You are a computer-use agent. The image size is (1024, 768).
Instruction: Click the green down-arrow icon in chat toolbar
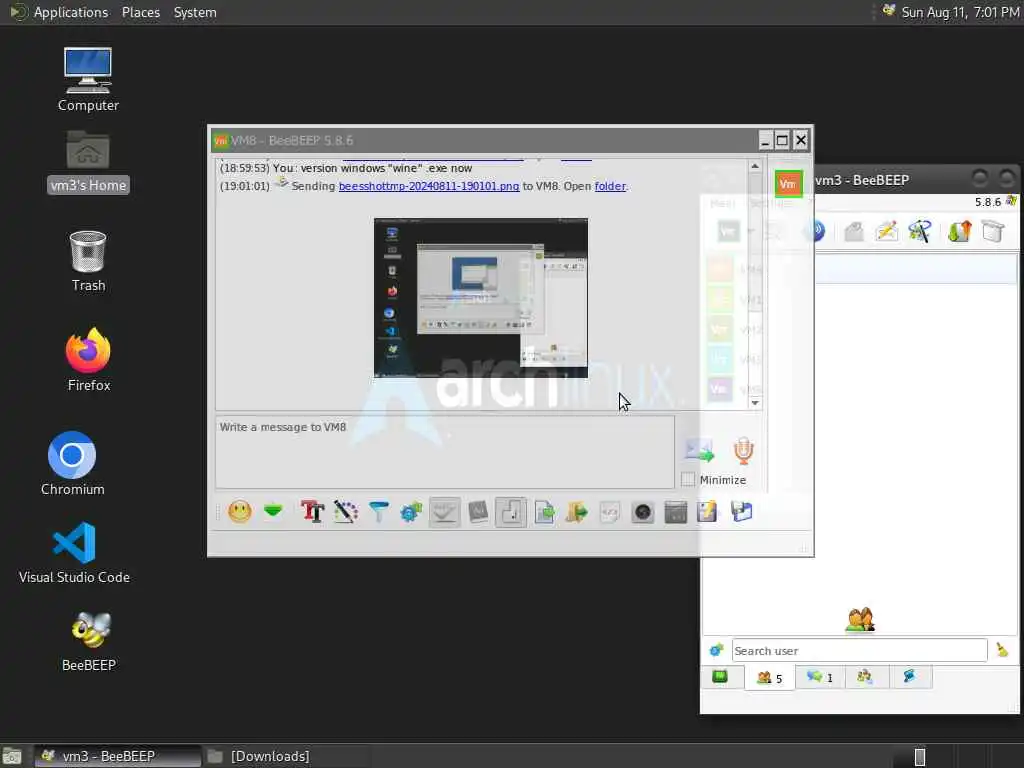pyautogui.click(x=273, y=510)
